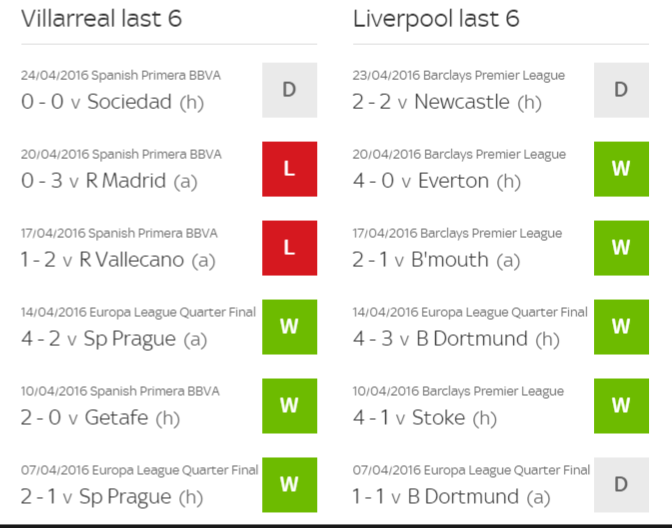This screenshot has height=528, width=672.
Task: Click the green W badge for Sp Prague away match
Action: coord(290,327)
